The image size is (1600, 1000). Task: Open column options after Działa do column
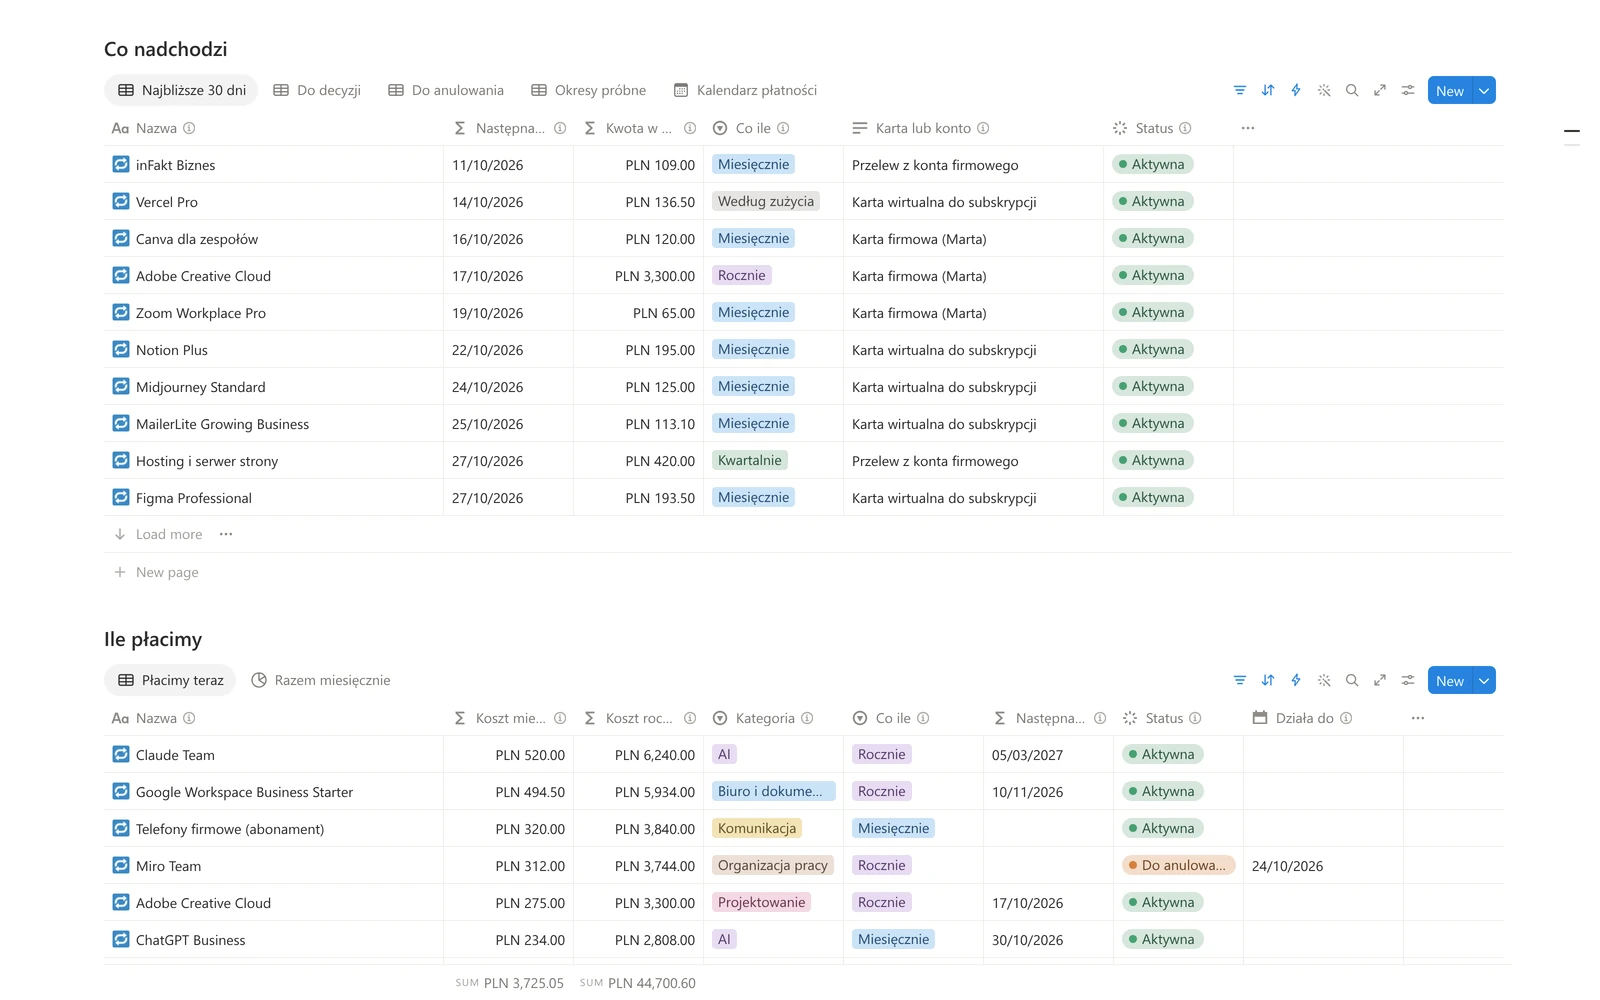pyautogui.click(x=1418, y=718)
